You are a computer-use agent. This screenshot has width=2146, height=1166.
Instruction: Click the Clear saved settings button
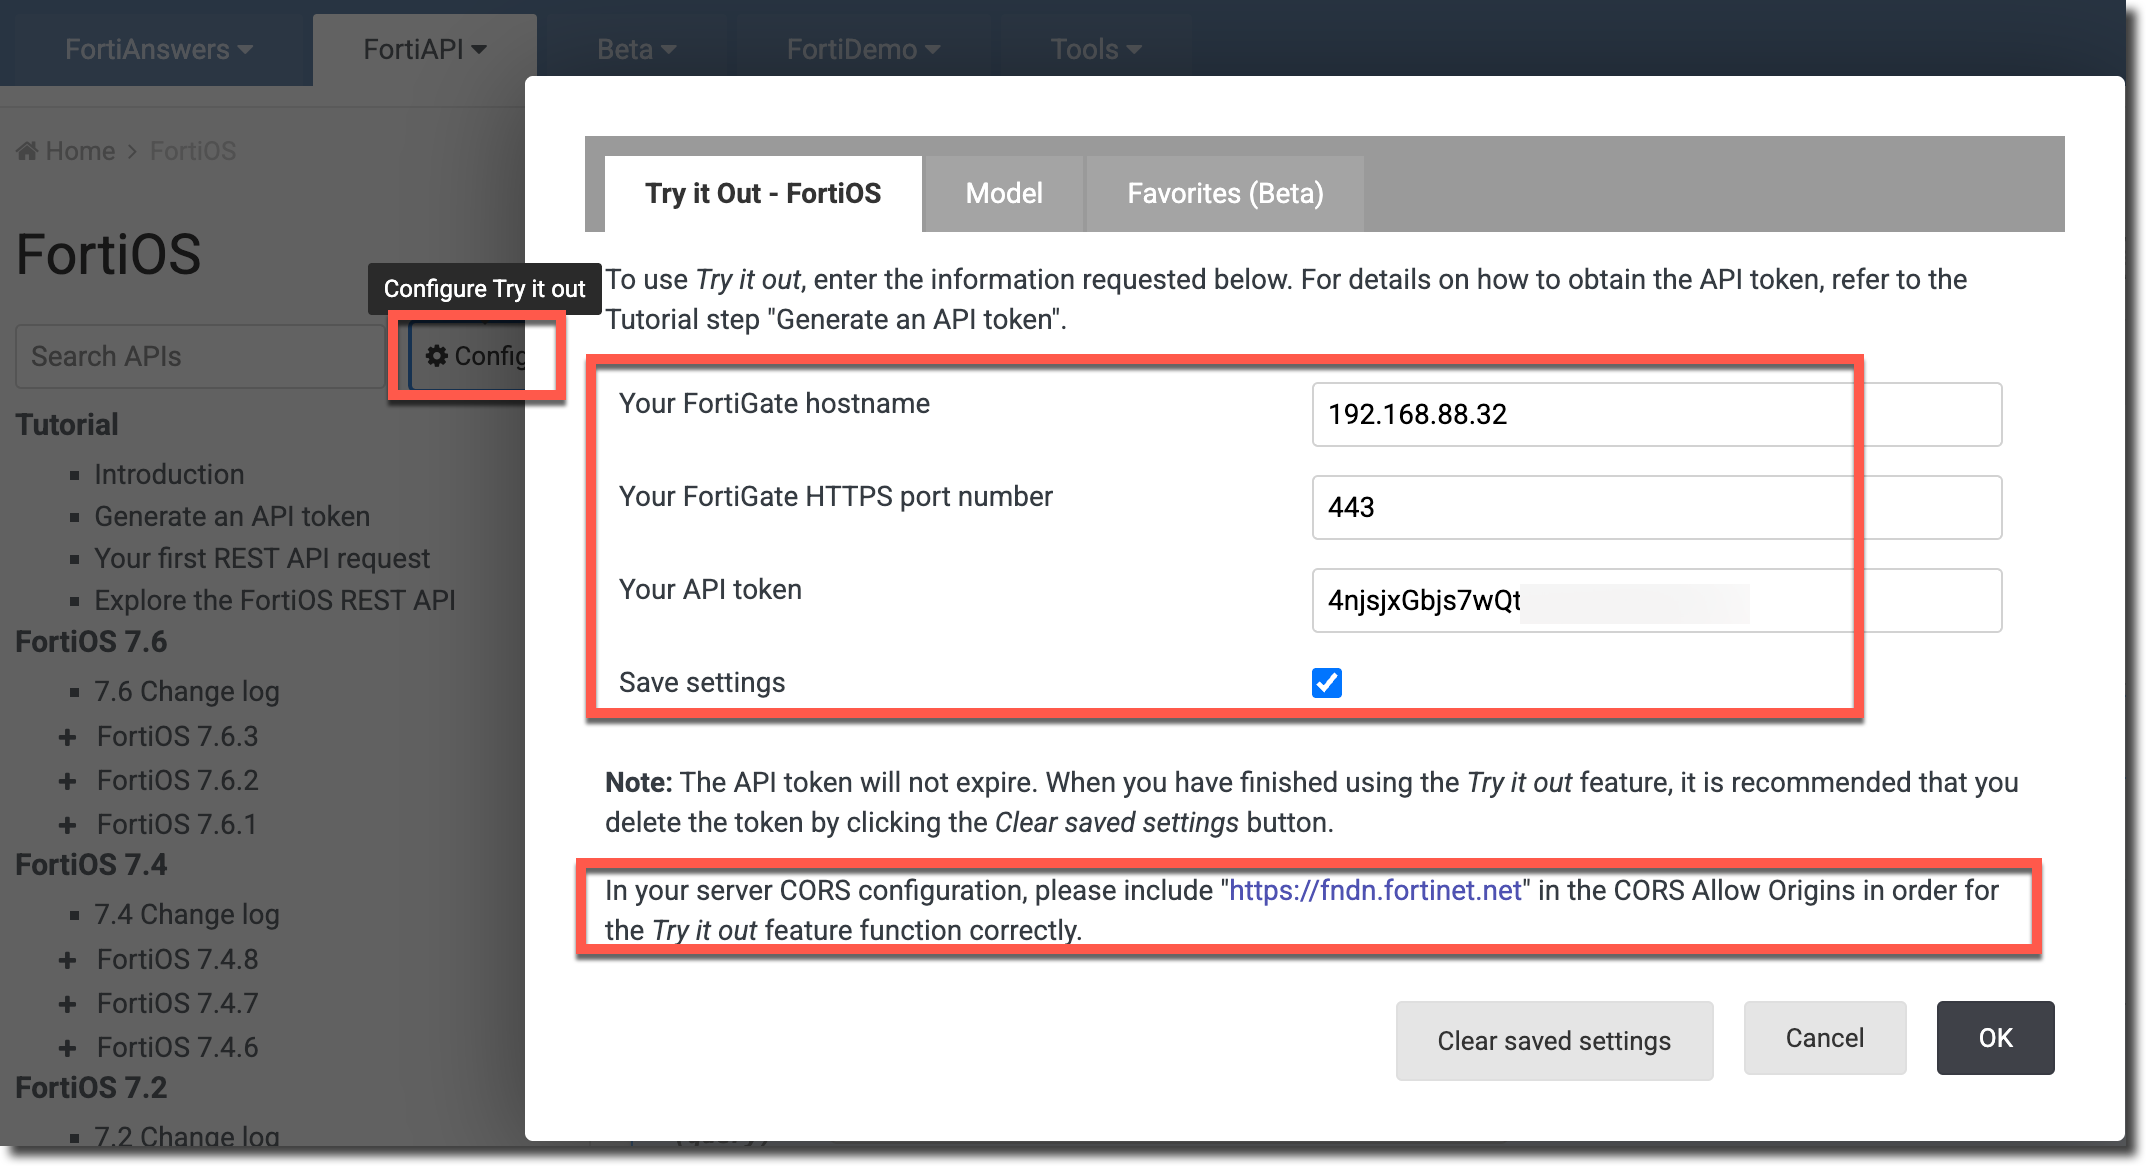tap(1553, 1040)
